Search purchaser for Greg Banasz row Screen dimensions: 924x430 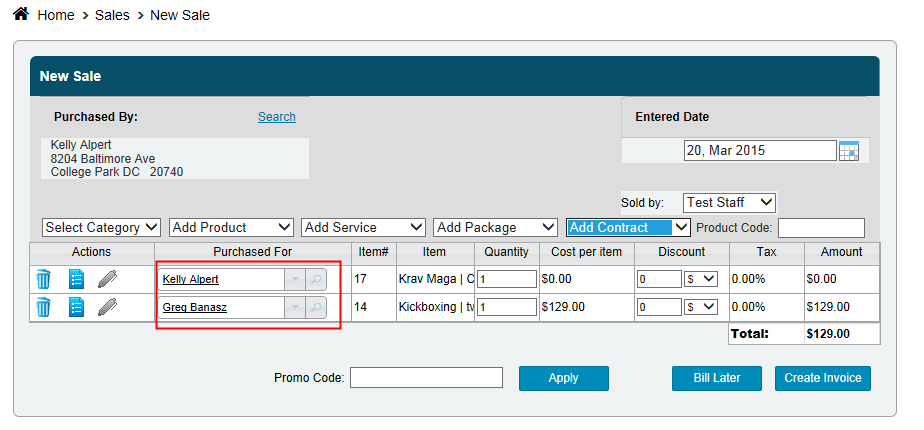315,308
